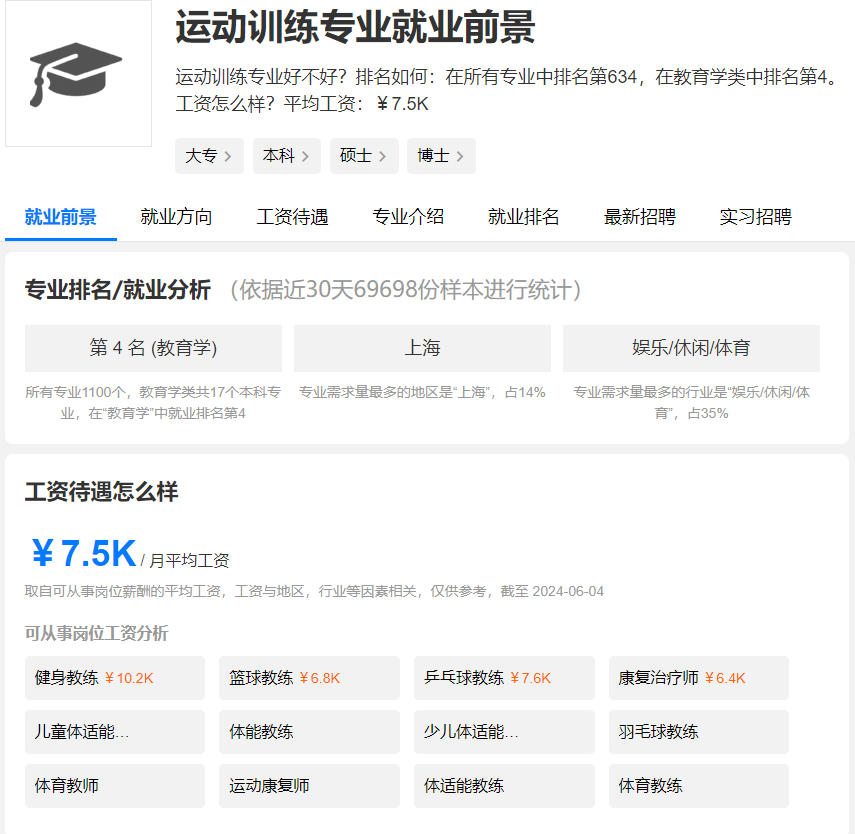855x834 pixels.
Task: View the 就业排名 tab
Action: [523, 217]
